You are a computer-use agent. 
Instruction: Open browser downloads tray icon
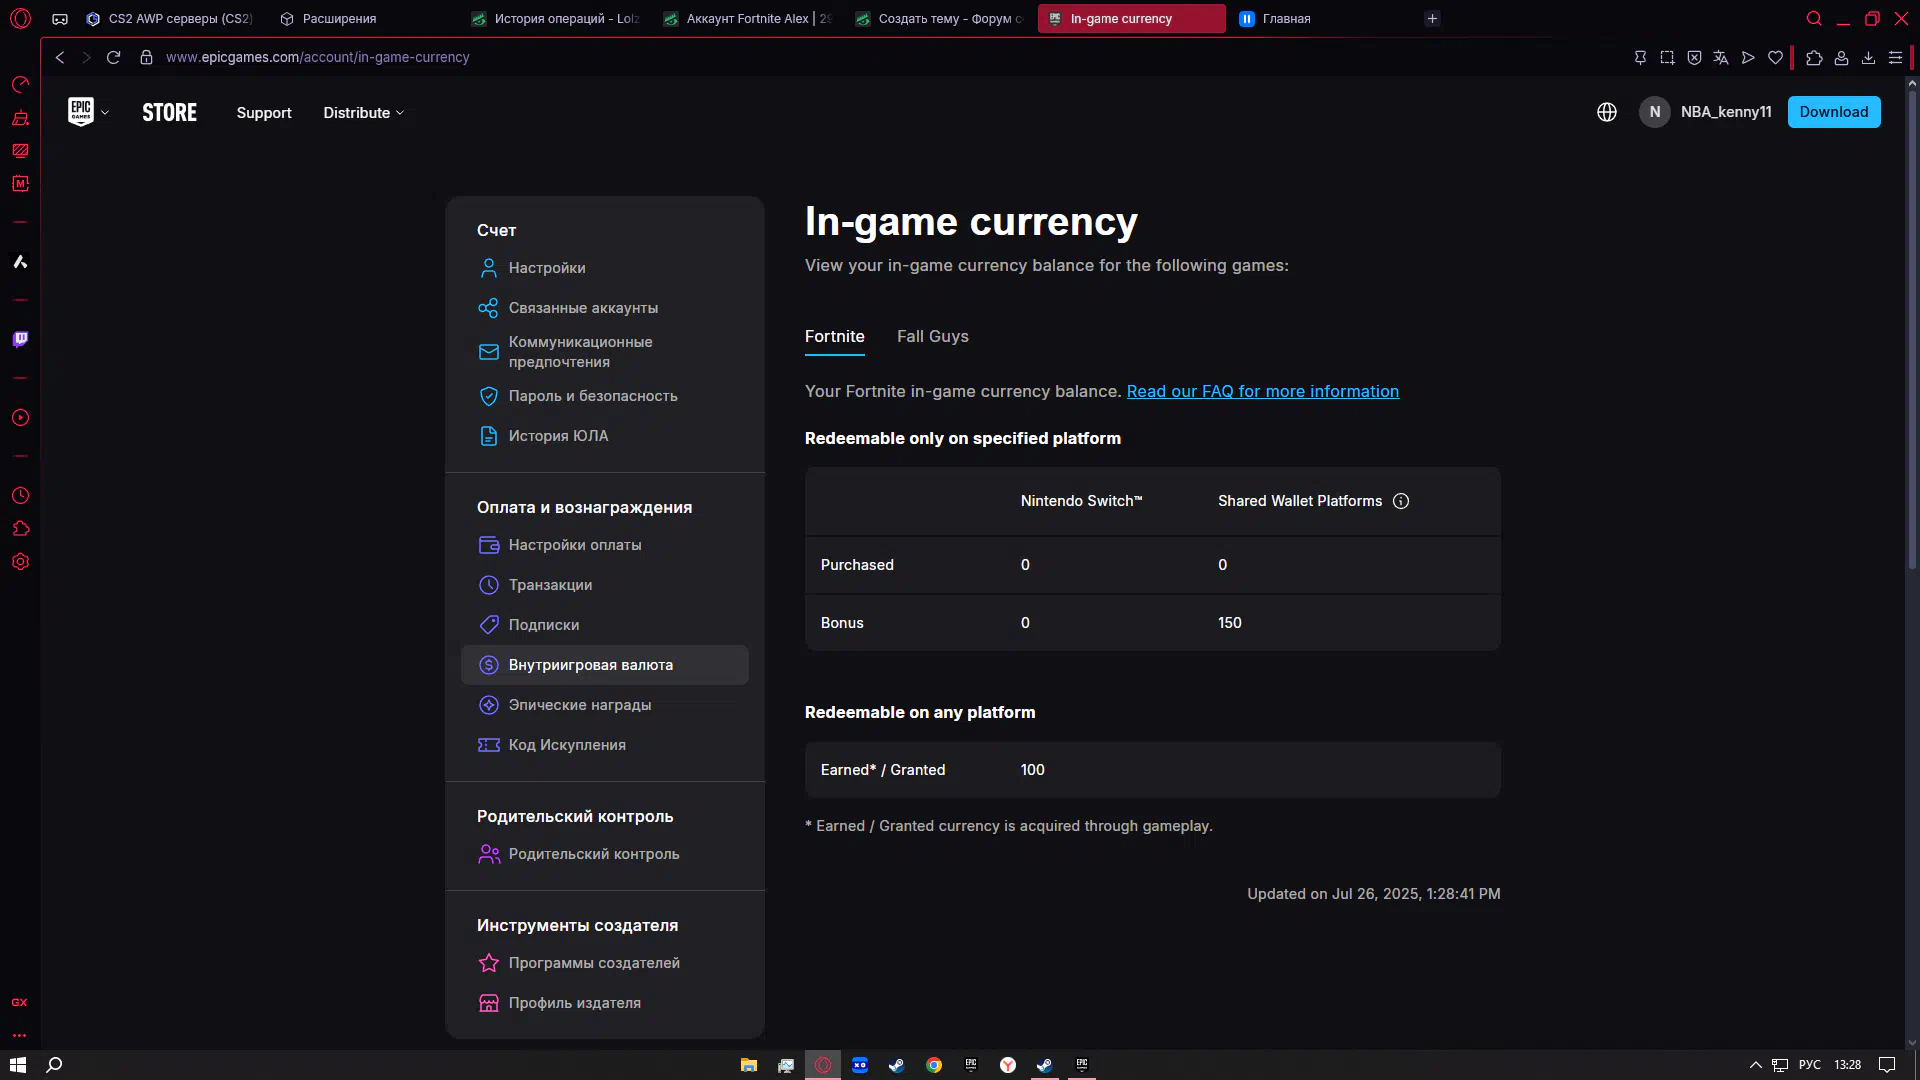pyautogui.click(x=1868, y=57)
